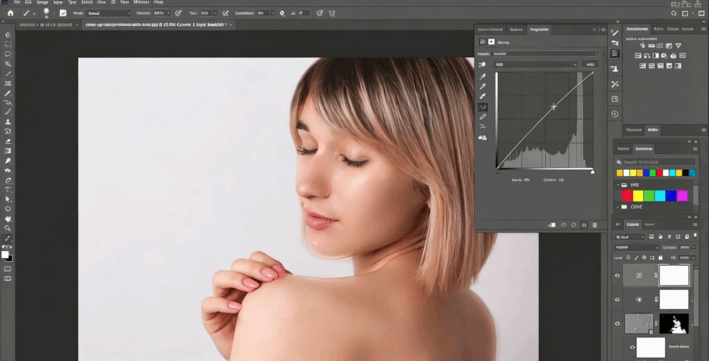Select the Eyedropper tool in the tools panel
Screen dimensions: 709x361
pos(8,93)
